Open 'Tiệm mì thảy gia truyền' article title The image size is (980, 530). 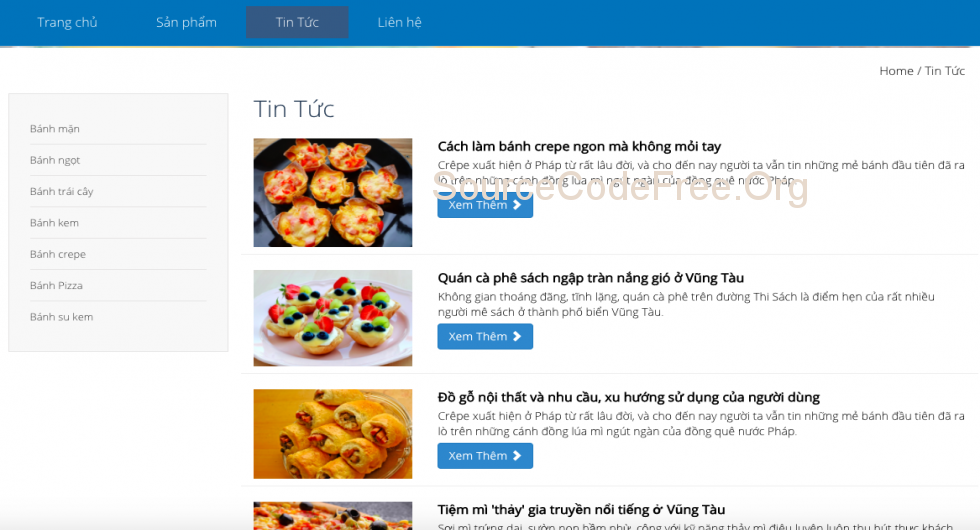pos(581,509)
